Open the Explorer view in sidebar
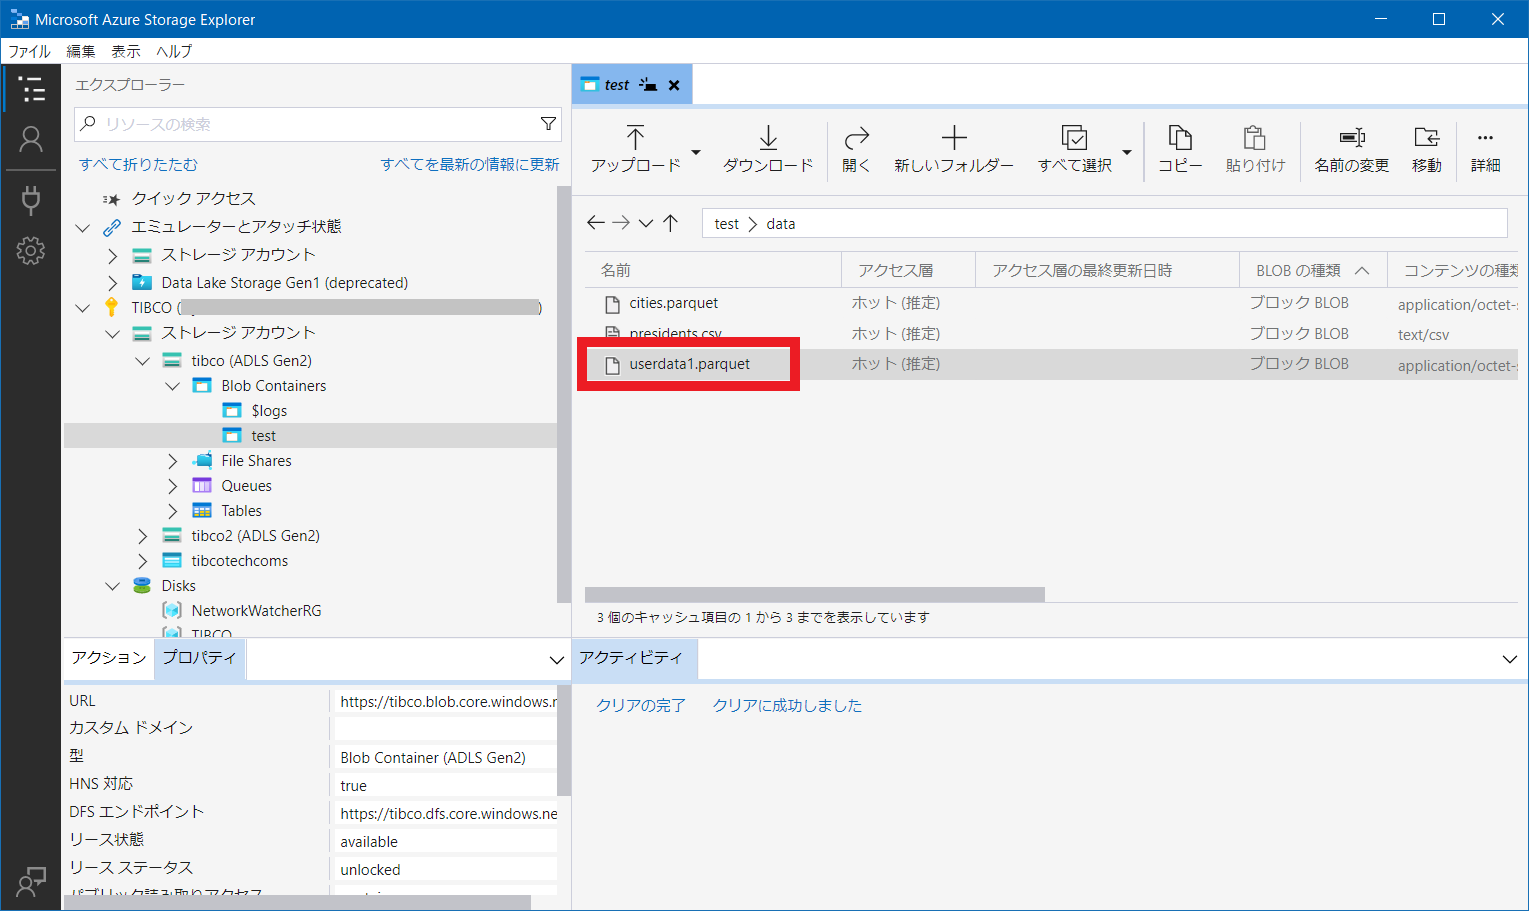 tap(31, 89)
